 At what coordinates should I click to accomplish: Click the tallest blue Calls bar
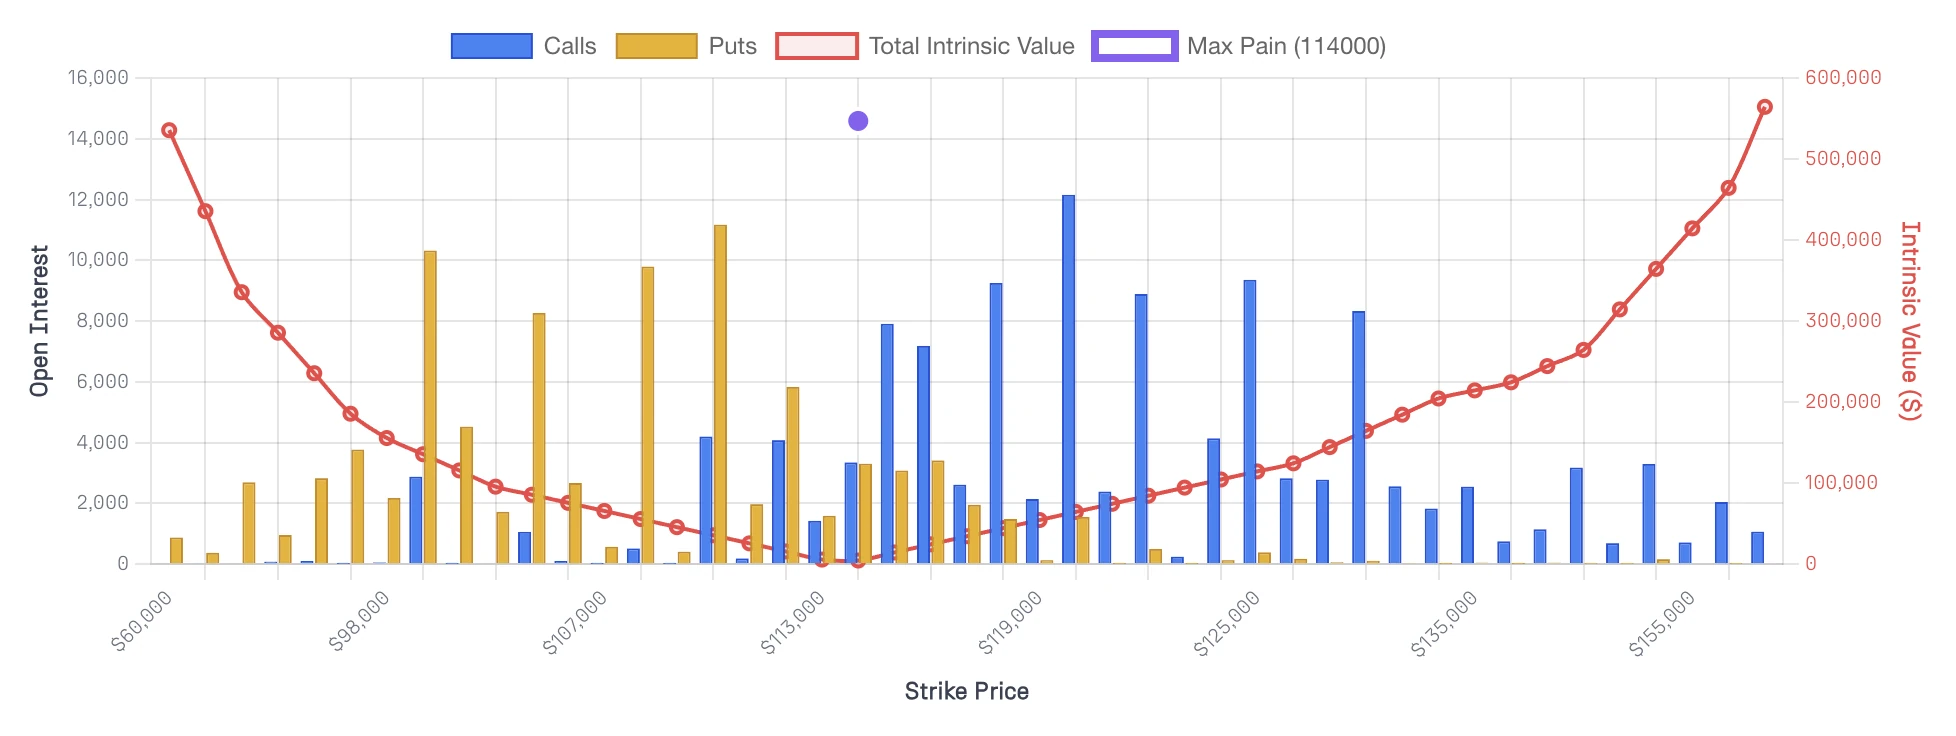1068,380
